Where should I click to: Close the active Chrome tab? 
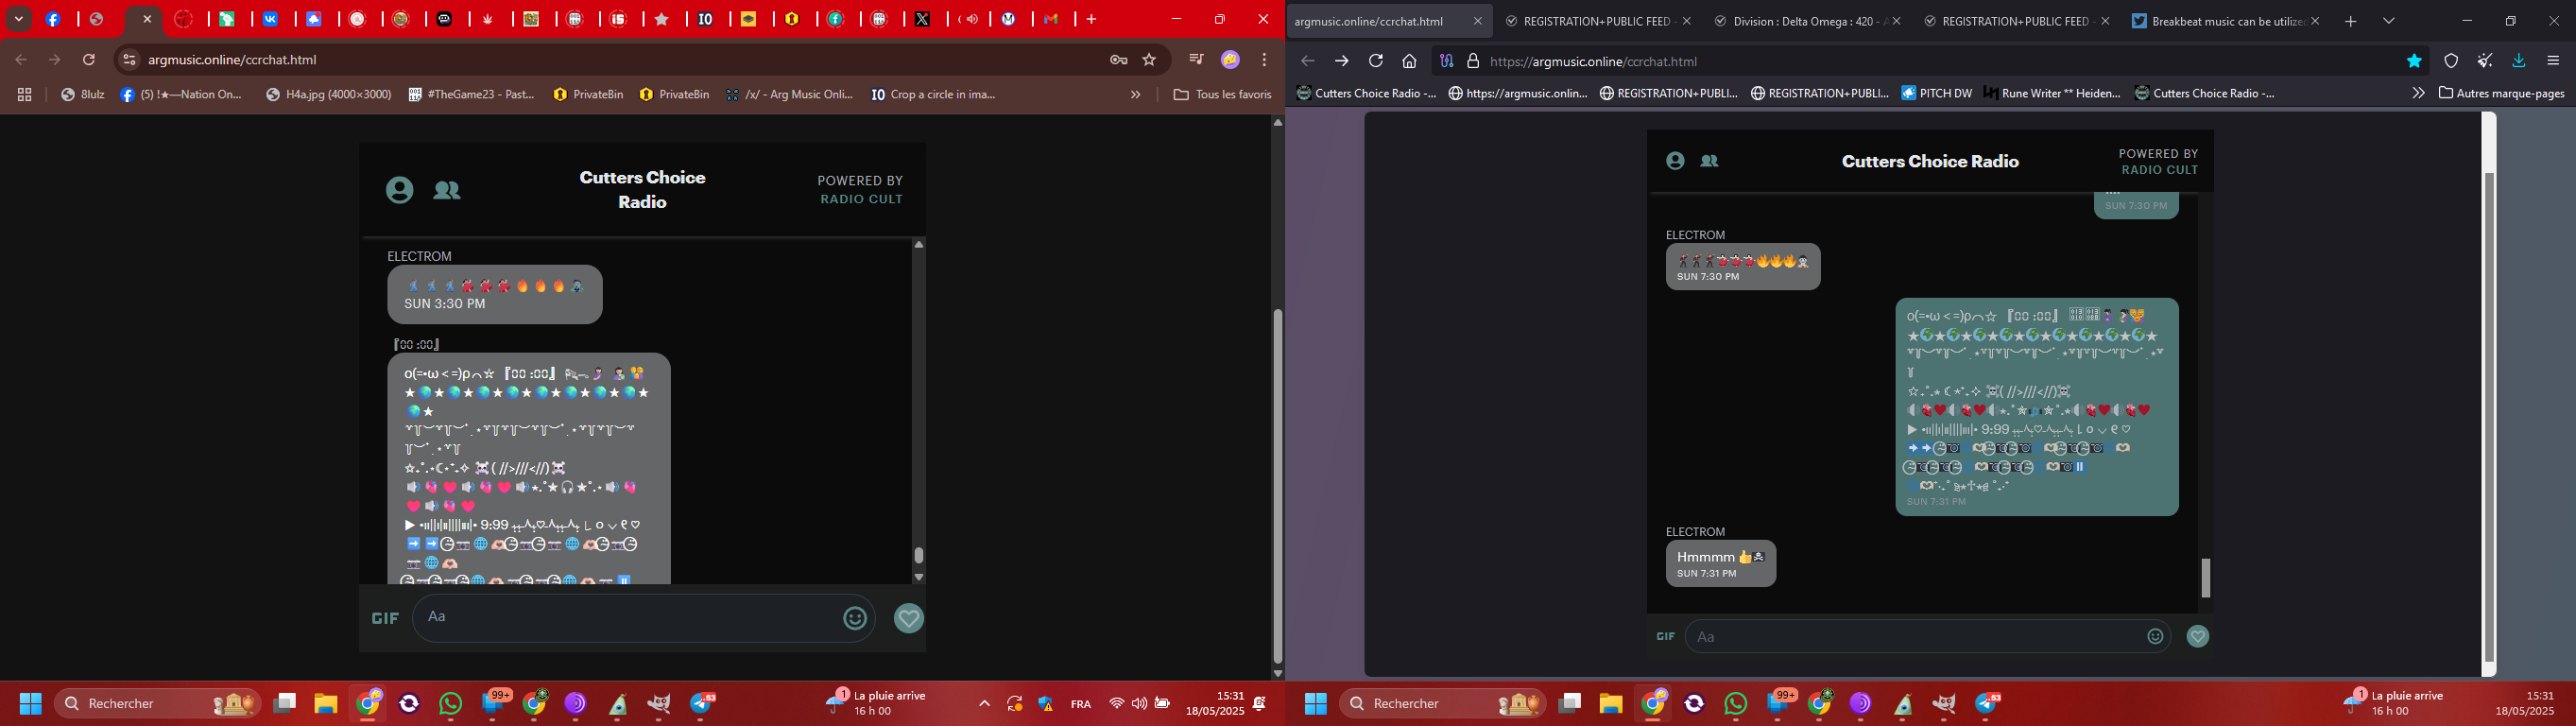point(147,19)
